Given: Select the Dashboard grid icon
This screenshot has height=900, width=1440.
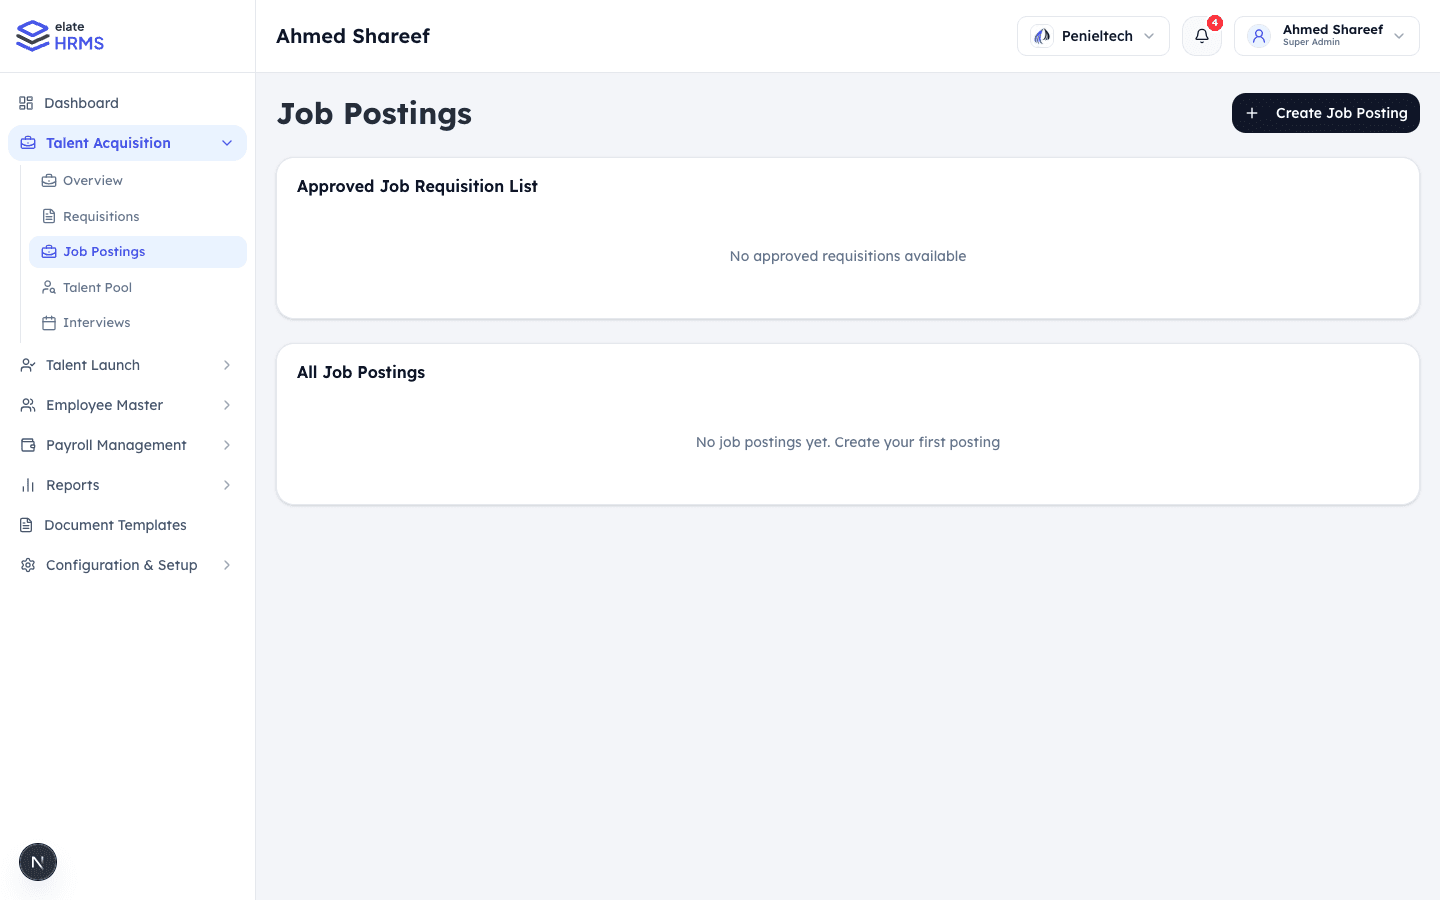Looking at the screenshot, I should coord(27,102).
